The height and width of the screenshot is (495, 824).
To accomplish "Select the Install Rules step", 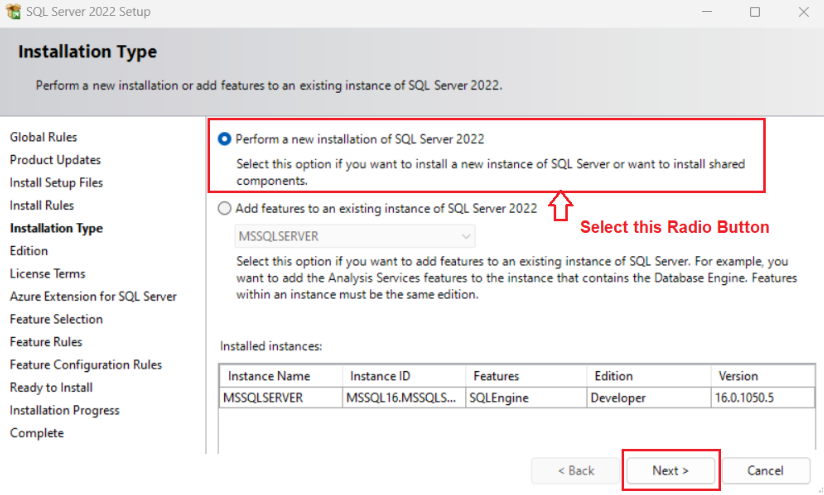I will [x=42, y=205].
